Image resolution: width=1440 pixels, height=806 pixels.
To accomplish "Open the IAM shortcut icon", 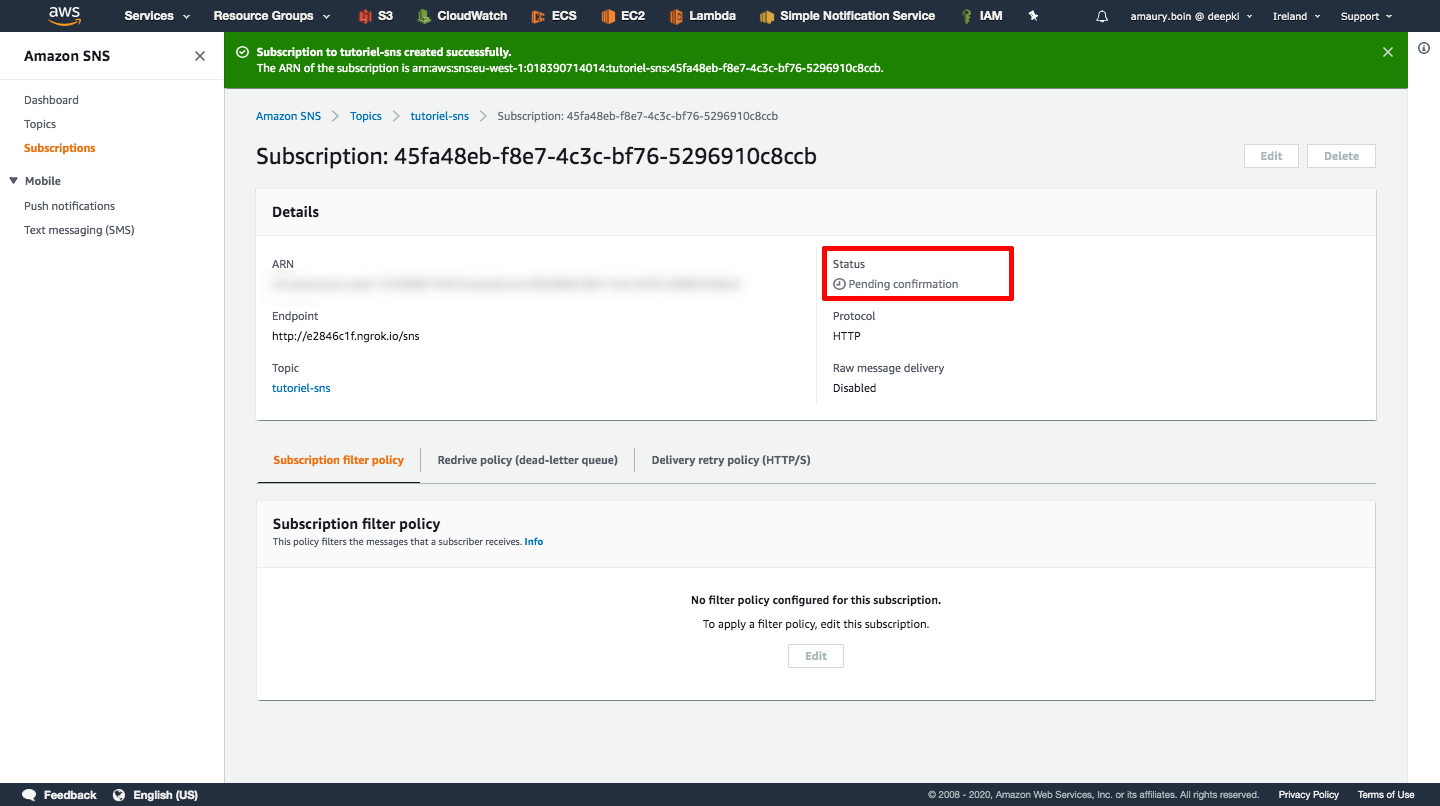I will (x=967, y=16).
